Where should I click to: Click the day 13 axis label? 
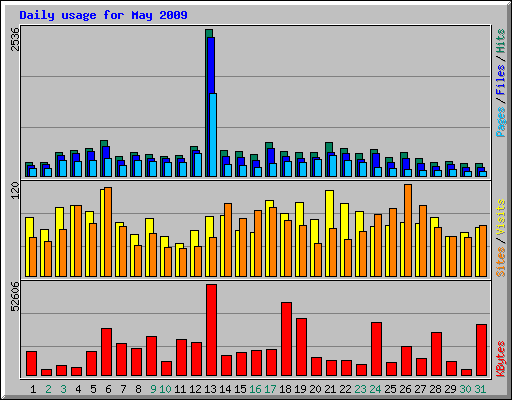click(x=210, y=389)
